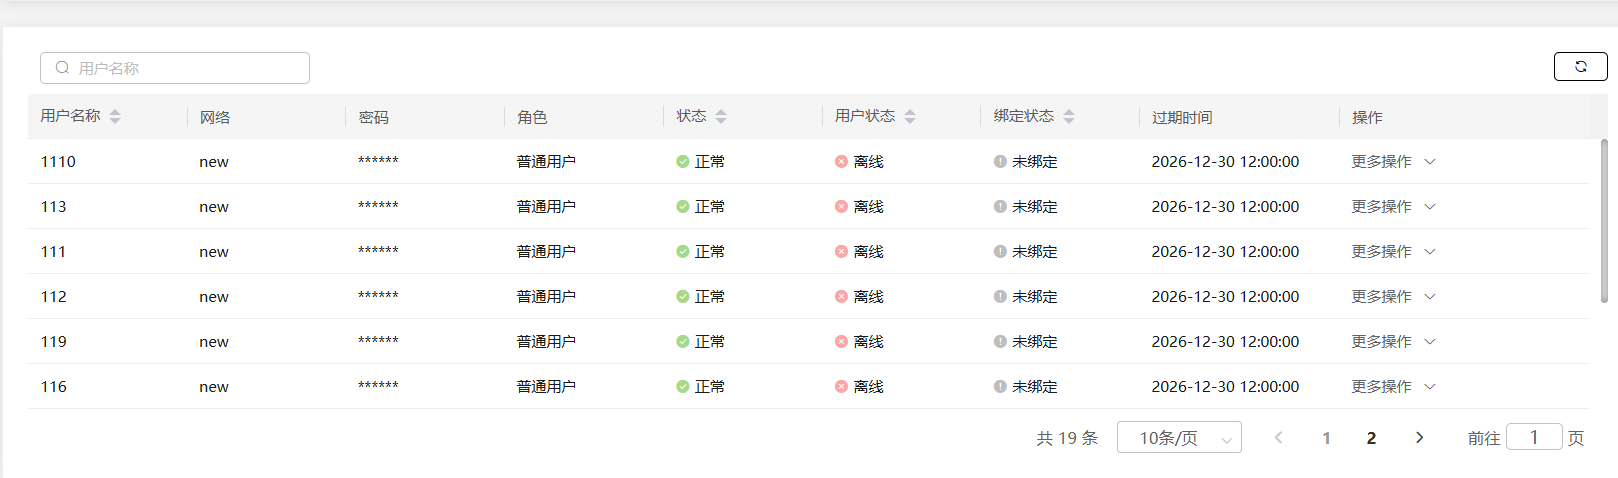This screenshot has height=478, width=1618.
Task: Select user name cell 111
Action: (x=54, y=252)
